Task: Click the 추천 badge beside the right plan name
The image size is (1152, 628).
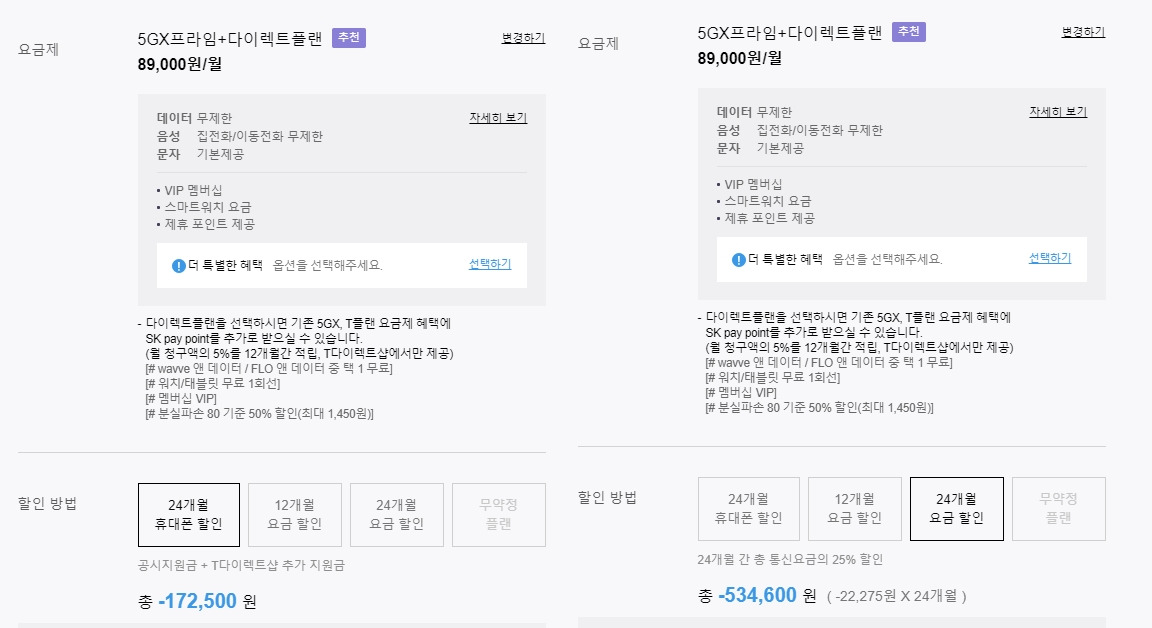Action: click(908, 31)
